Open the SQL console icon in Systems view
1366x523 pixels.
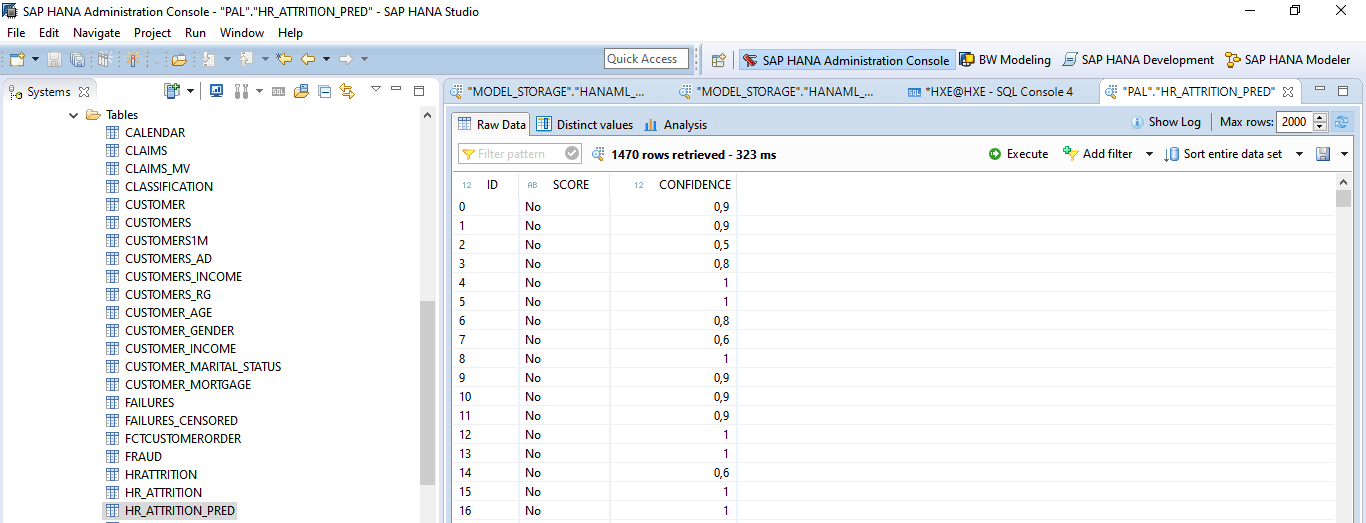278,91
